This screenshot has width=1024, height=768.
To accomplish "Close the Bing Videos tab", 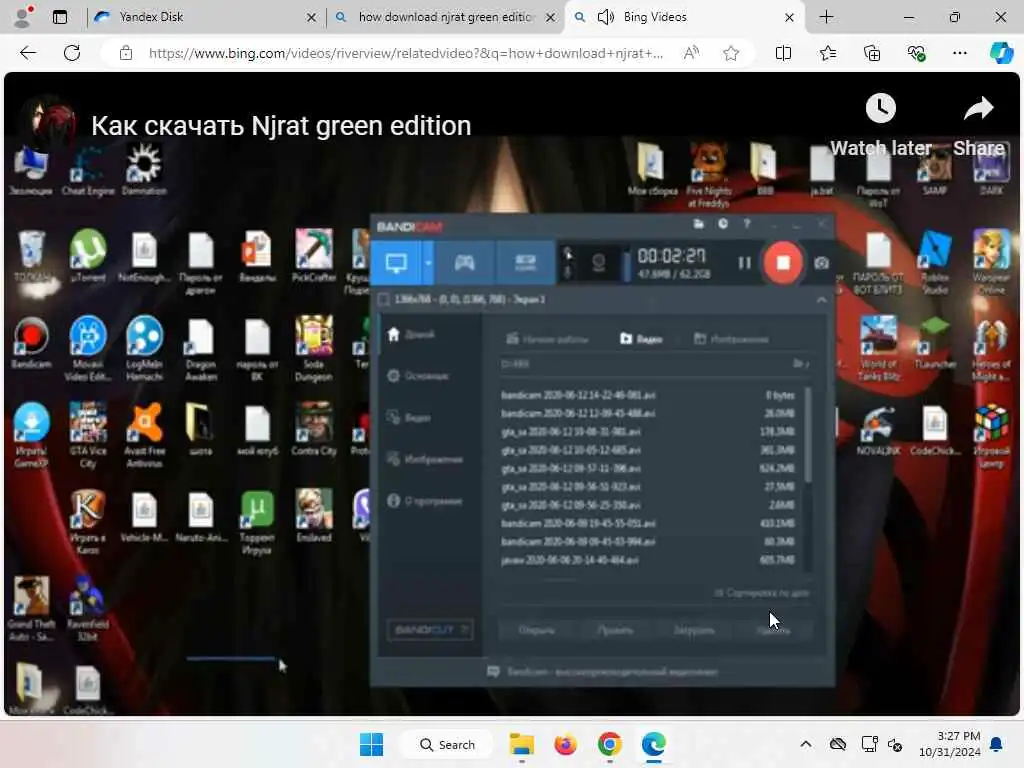I will pos(790,18).
